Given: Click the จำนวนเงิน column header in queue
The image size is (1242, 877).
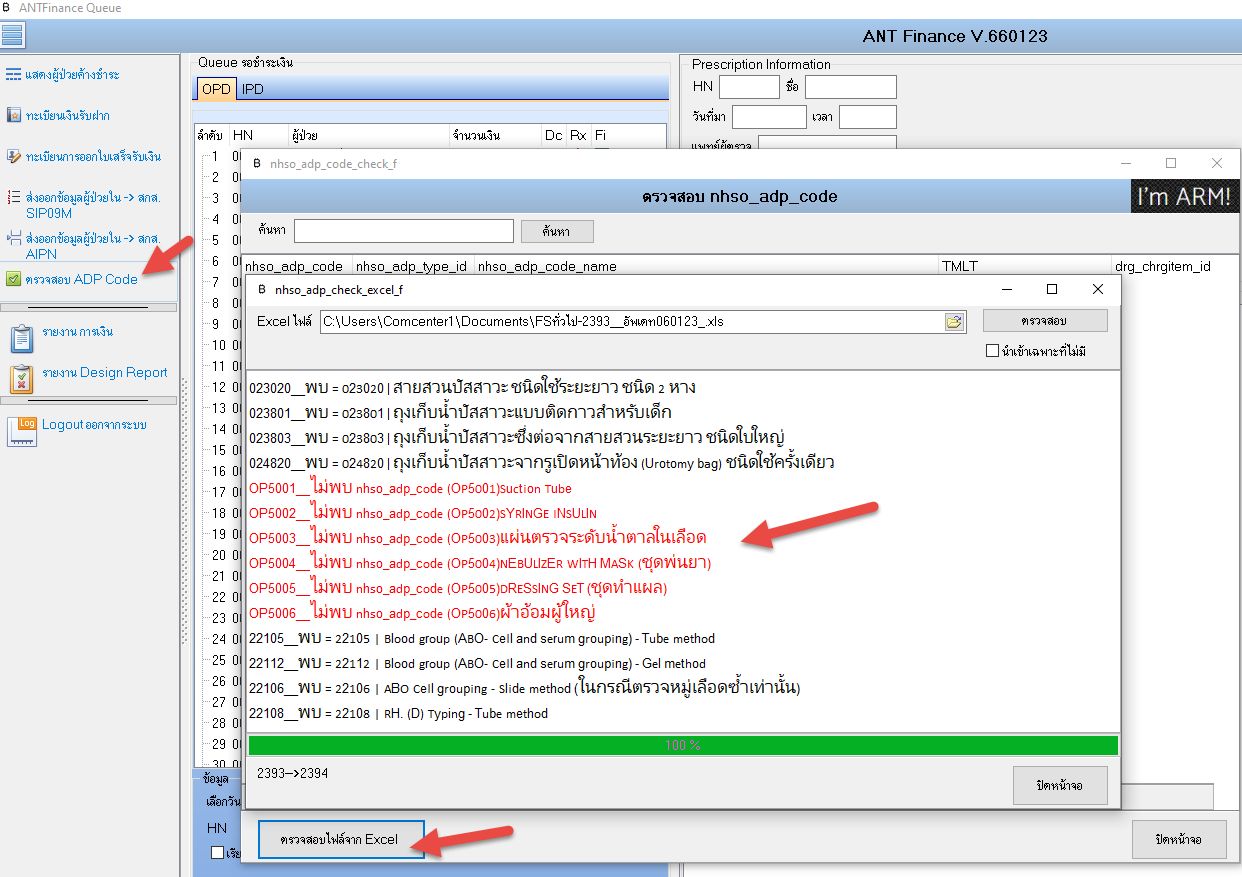Looking at the screenshot, I should pyautogui.click(x=494, y=134).
